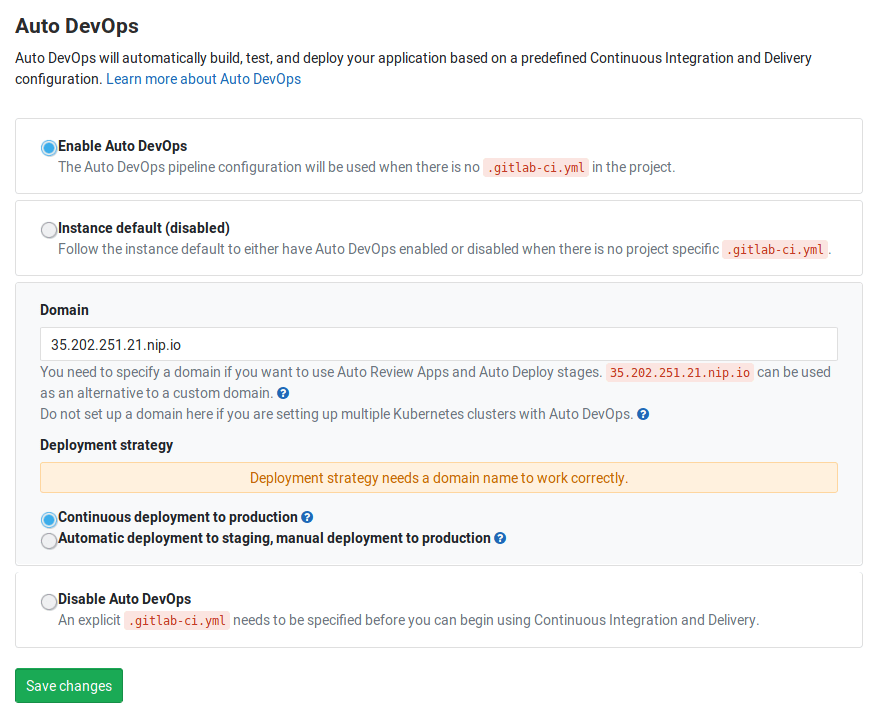Choose the Disable Auto DevOps option
Viewport: 877px width, 716px height.
tap(49, 601)
